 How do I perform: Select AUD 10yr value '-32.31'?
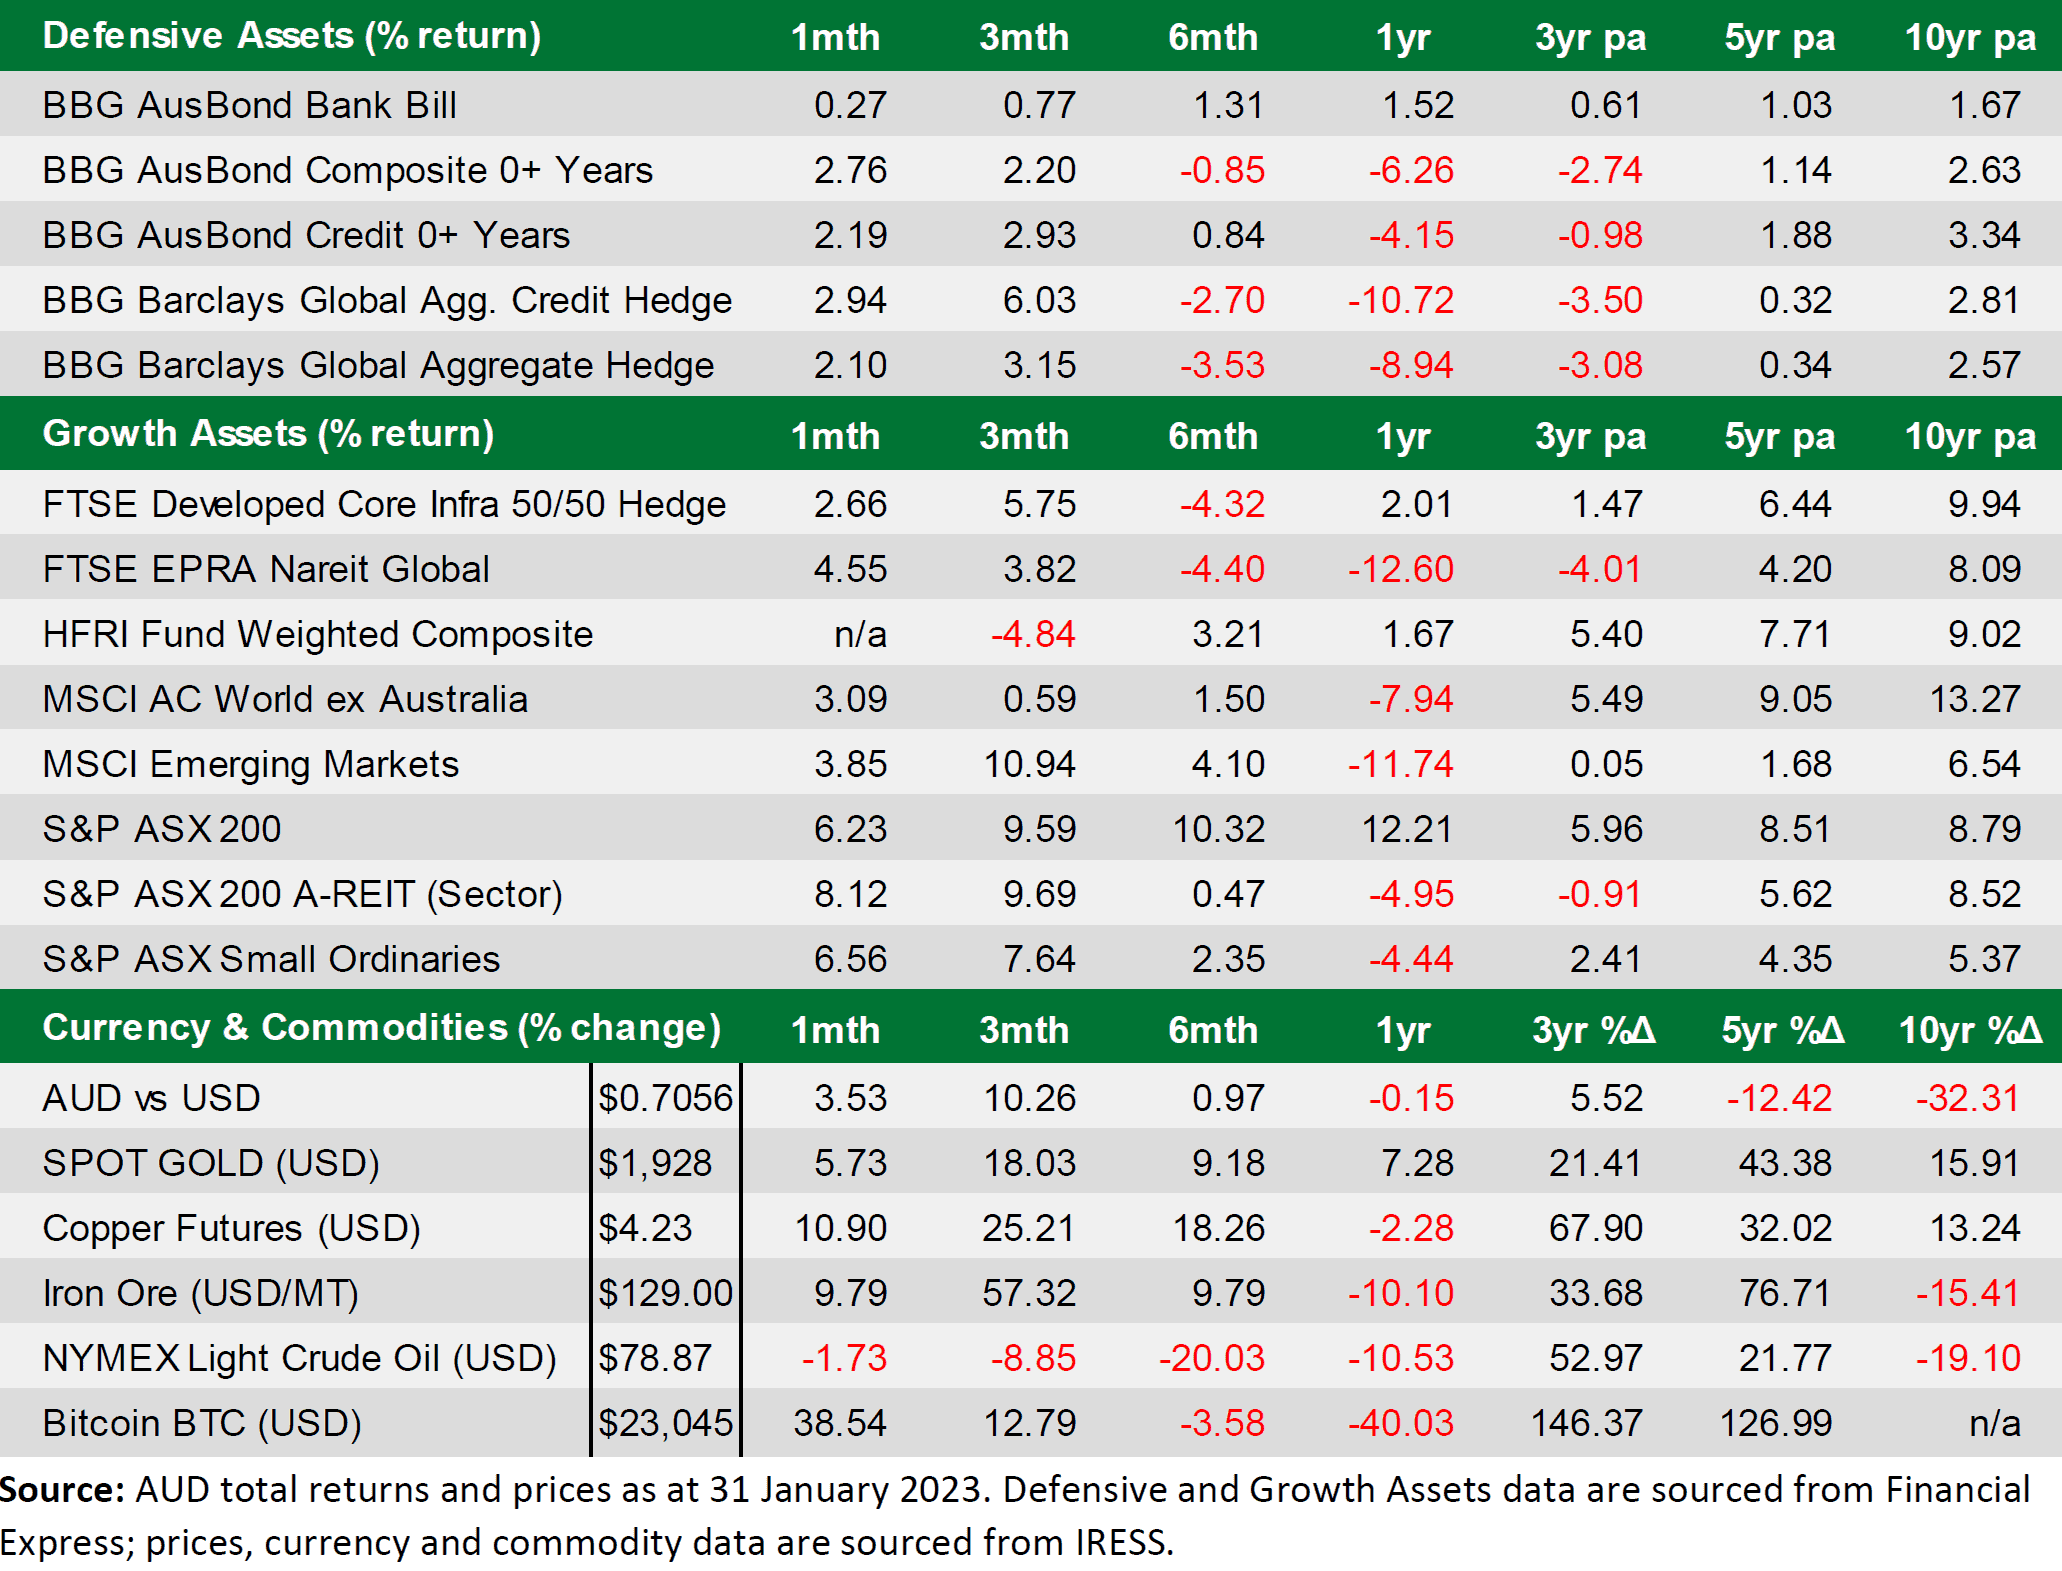(1968, 1098)
